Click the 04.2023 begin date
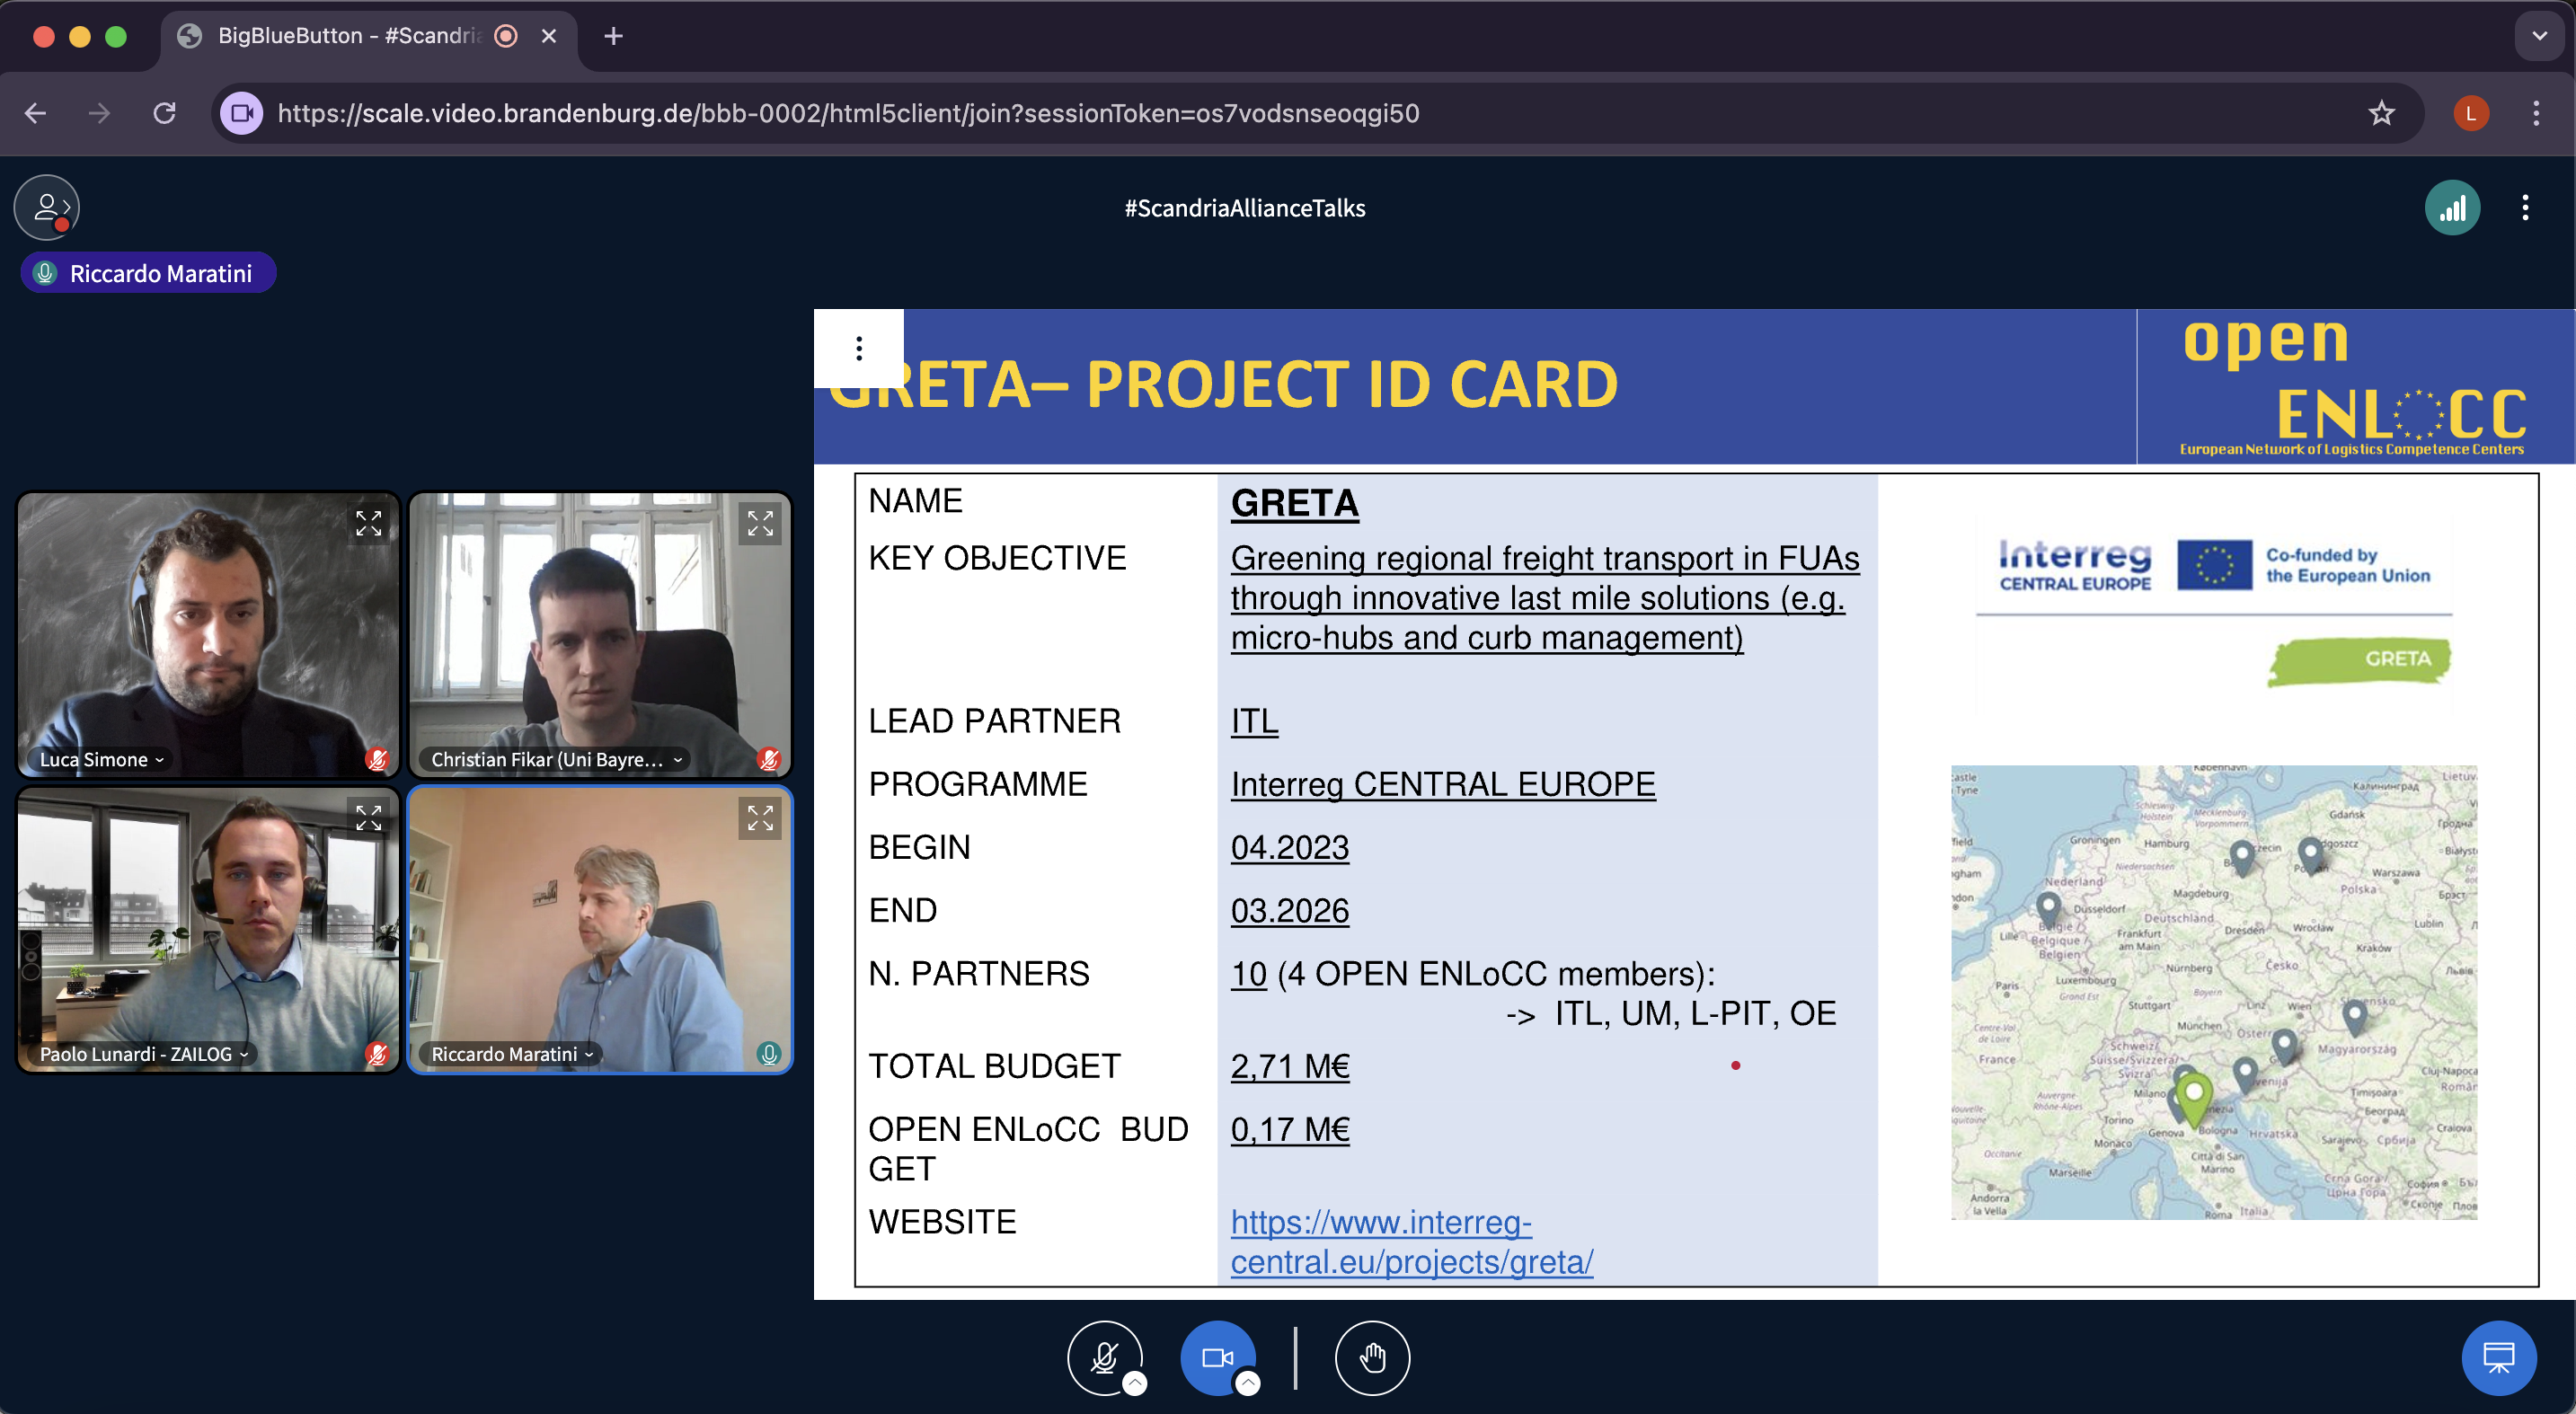The width and height of the screenshot is (2576, 1414). pyautogui.click(x=1290, y=847)
